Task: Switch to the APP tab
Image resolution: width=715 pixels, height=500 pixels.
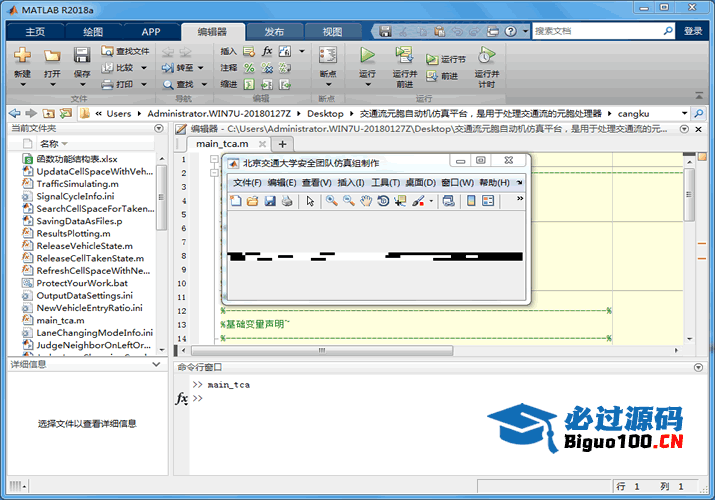Action: 150,31
